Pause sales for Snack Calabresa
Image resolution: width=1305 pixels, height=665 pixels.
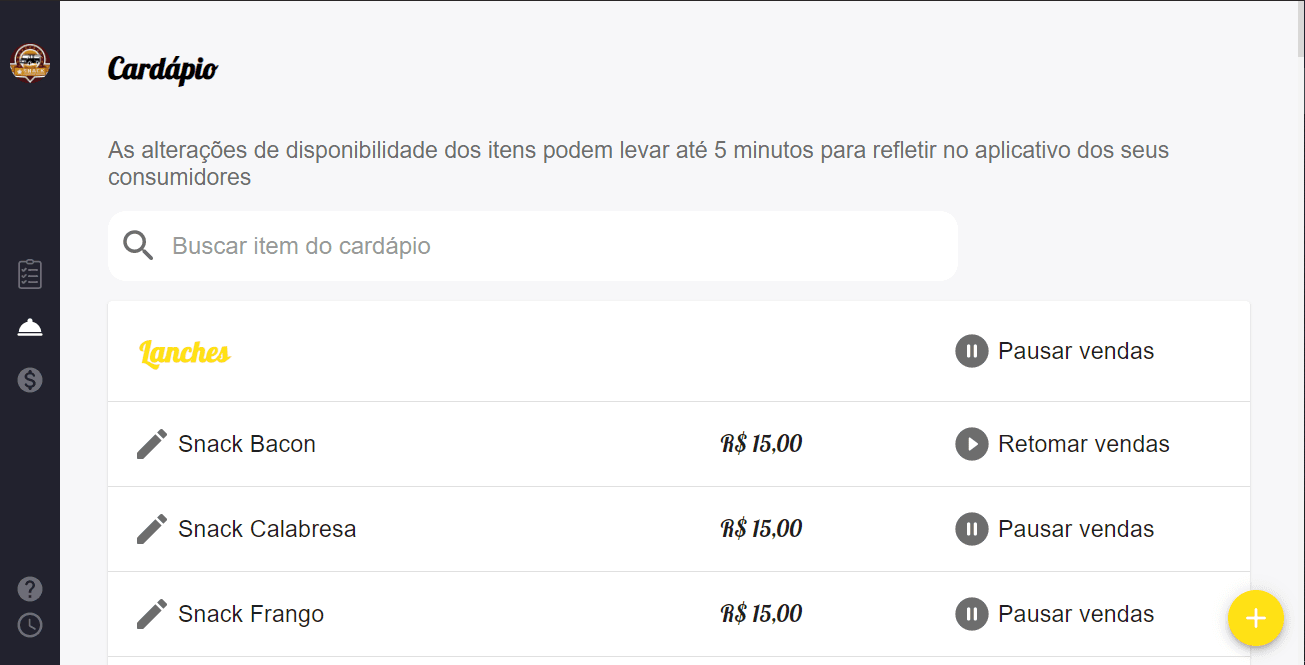(x=1055, y=529)
